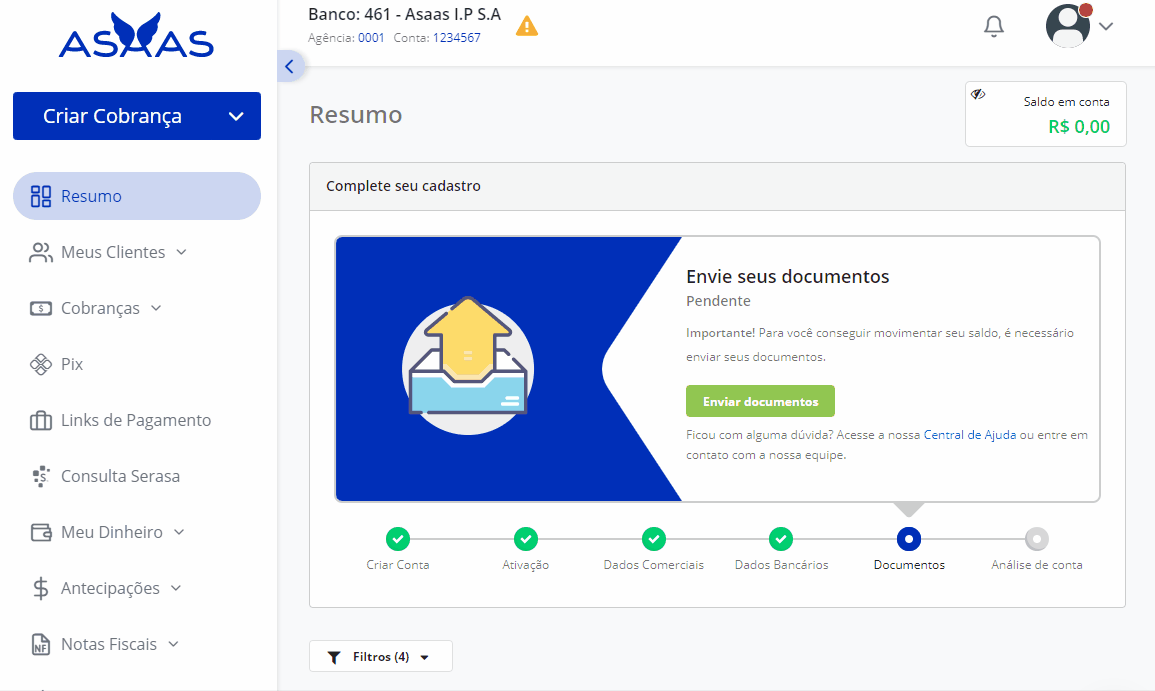Open the user profile avatar
Screen dimensions: 1155x691
click(1068, 26)
